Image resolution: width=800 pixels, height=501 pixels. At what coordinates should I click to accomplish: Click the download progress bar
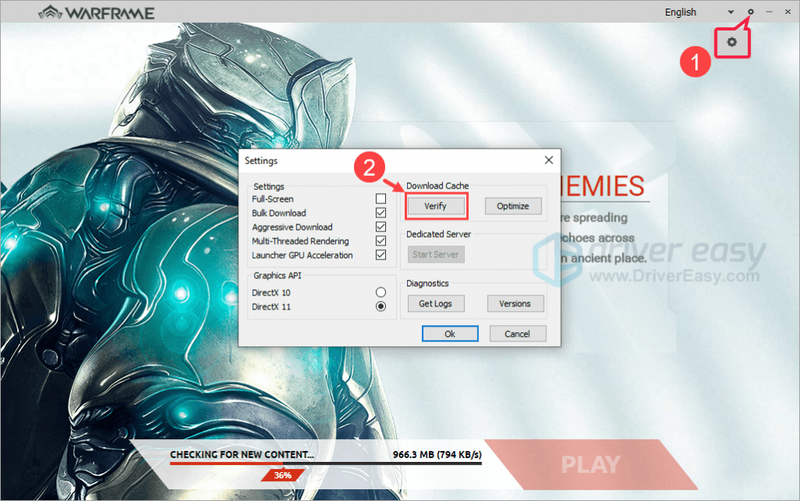pyautogui.click(x=326, y=463)
